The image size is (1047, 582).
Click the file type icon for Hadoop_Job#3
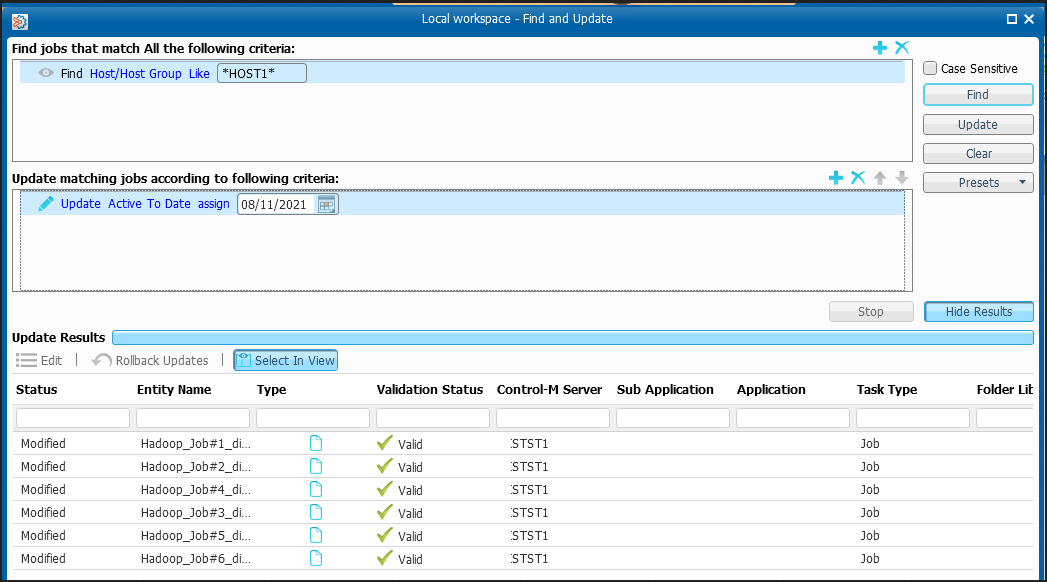[316, 512]
